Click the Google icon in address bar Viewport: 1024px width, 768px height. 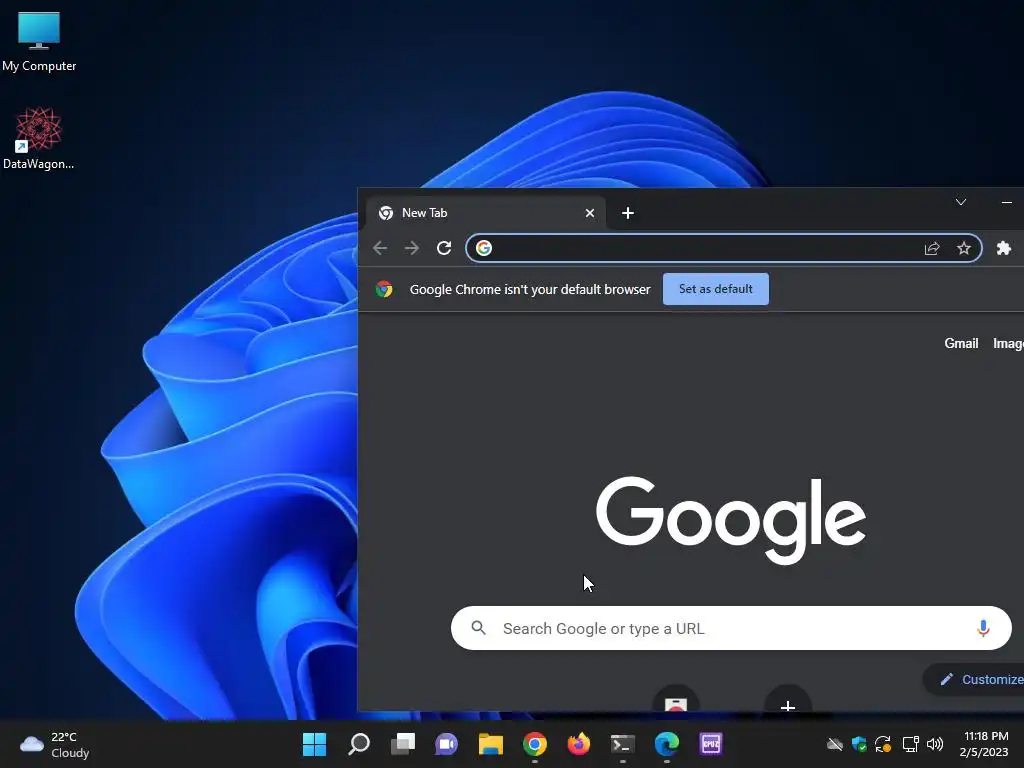pyautogui.click(x=483, y=248)
